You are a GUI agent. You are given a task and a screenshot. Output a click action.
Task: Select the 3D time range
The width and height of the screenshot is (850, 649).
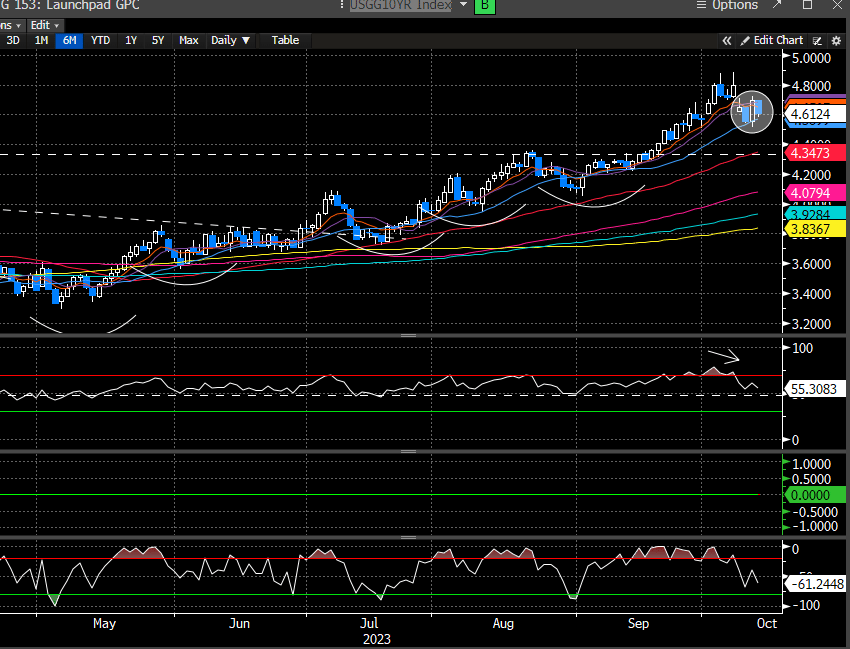(13, 40)
